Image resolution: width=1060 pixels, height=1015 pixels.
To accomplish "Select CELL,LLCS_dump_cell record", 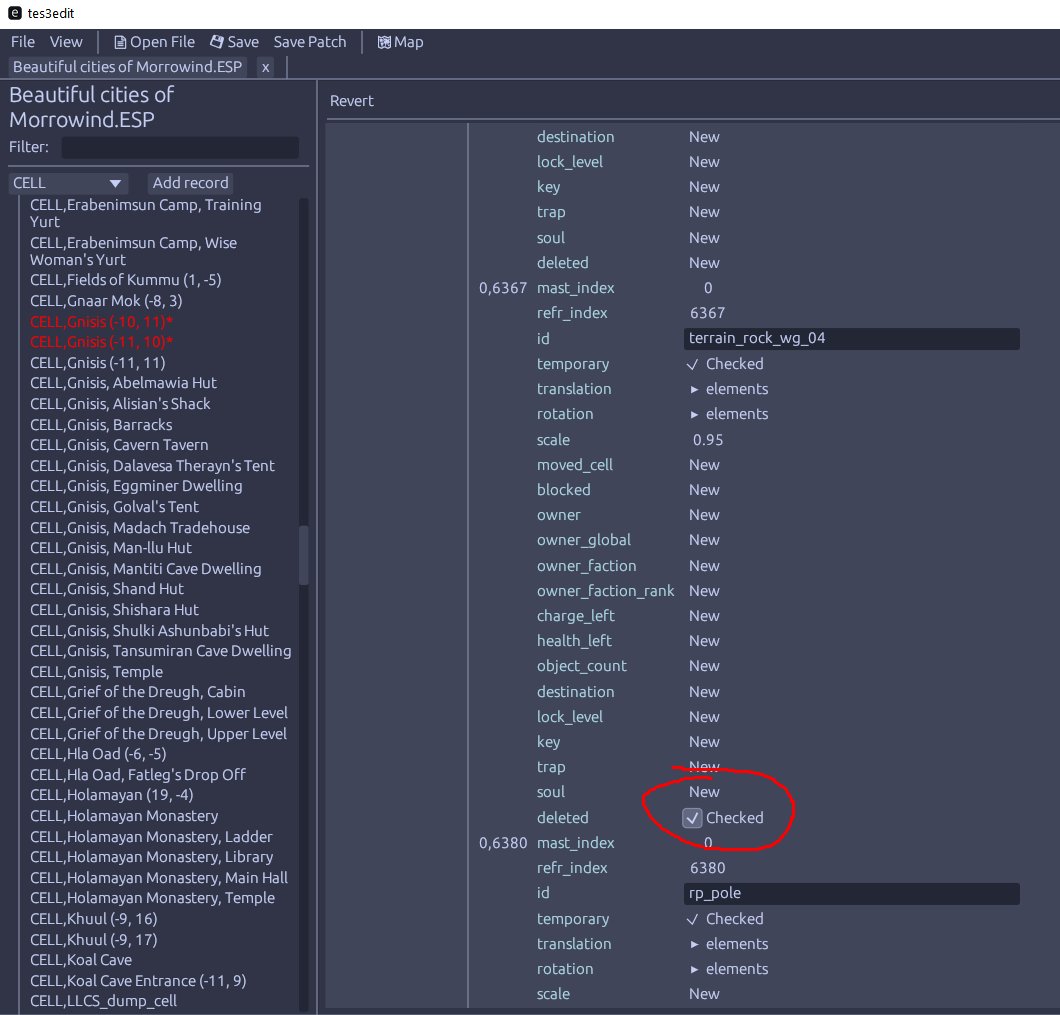I will coord(103,1001).
